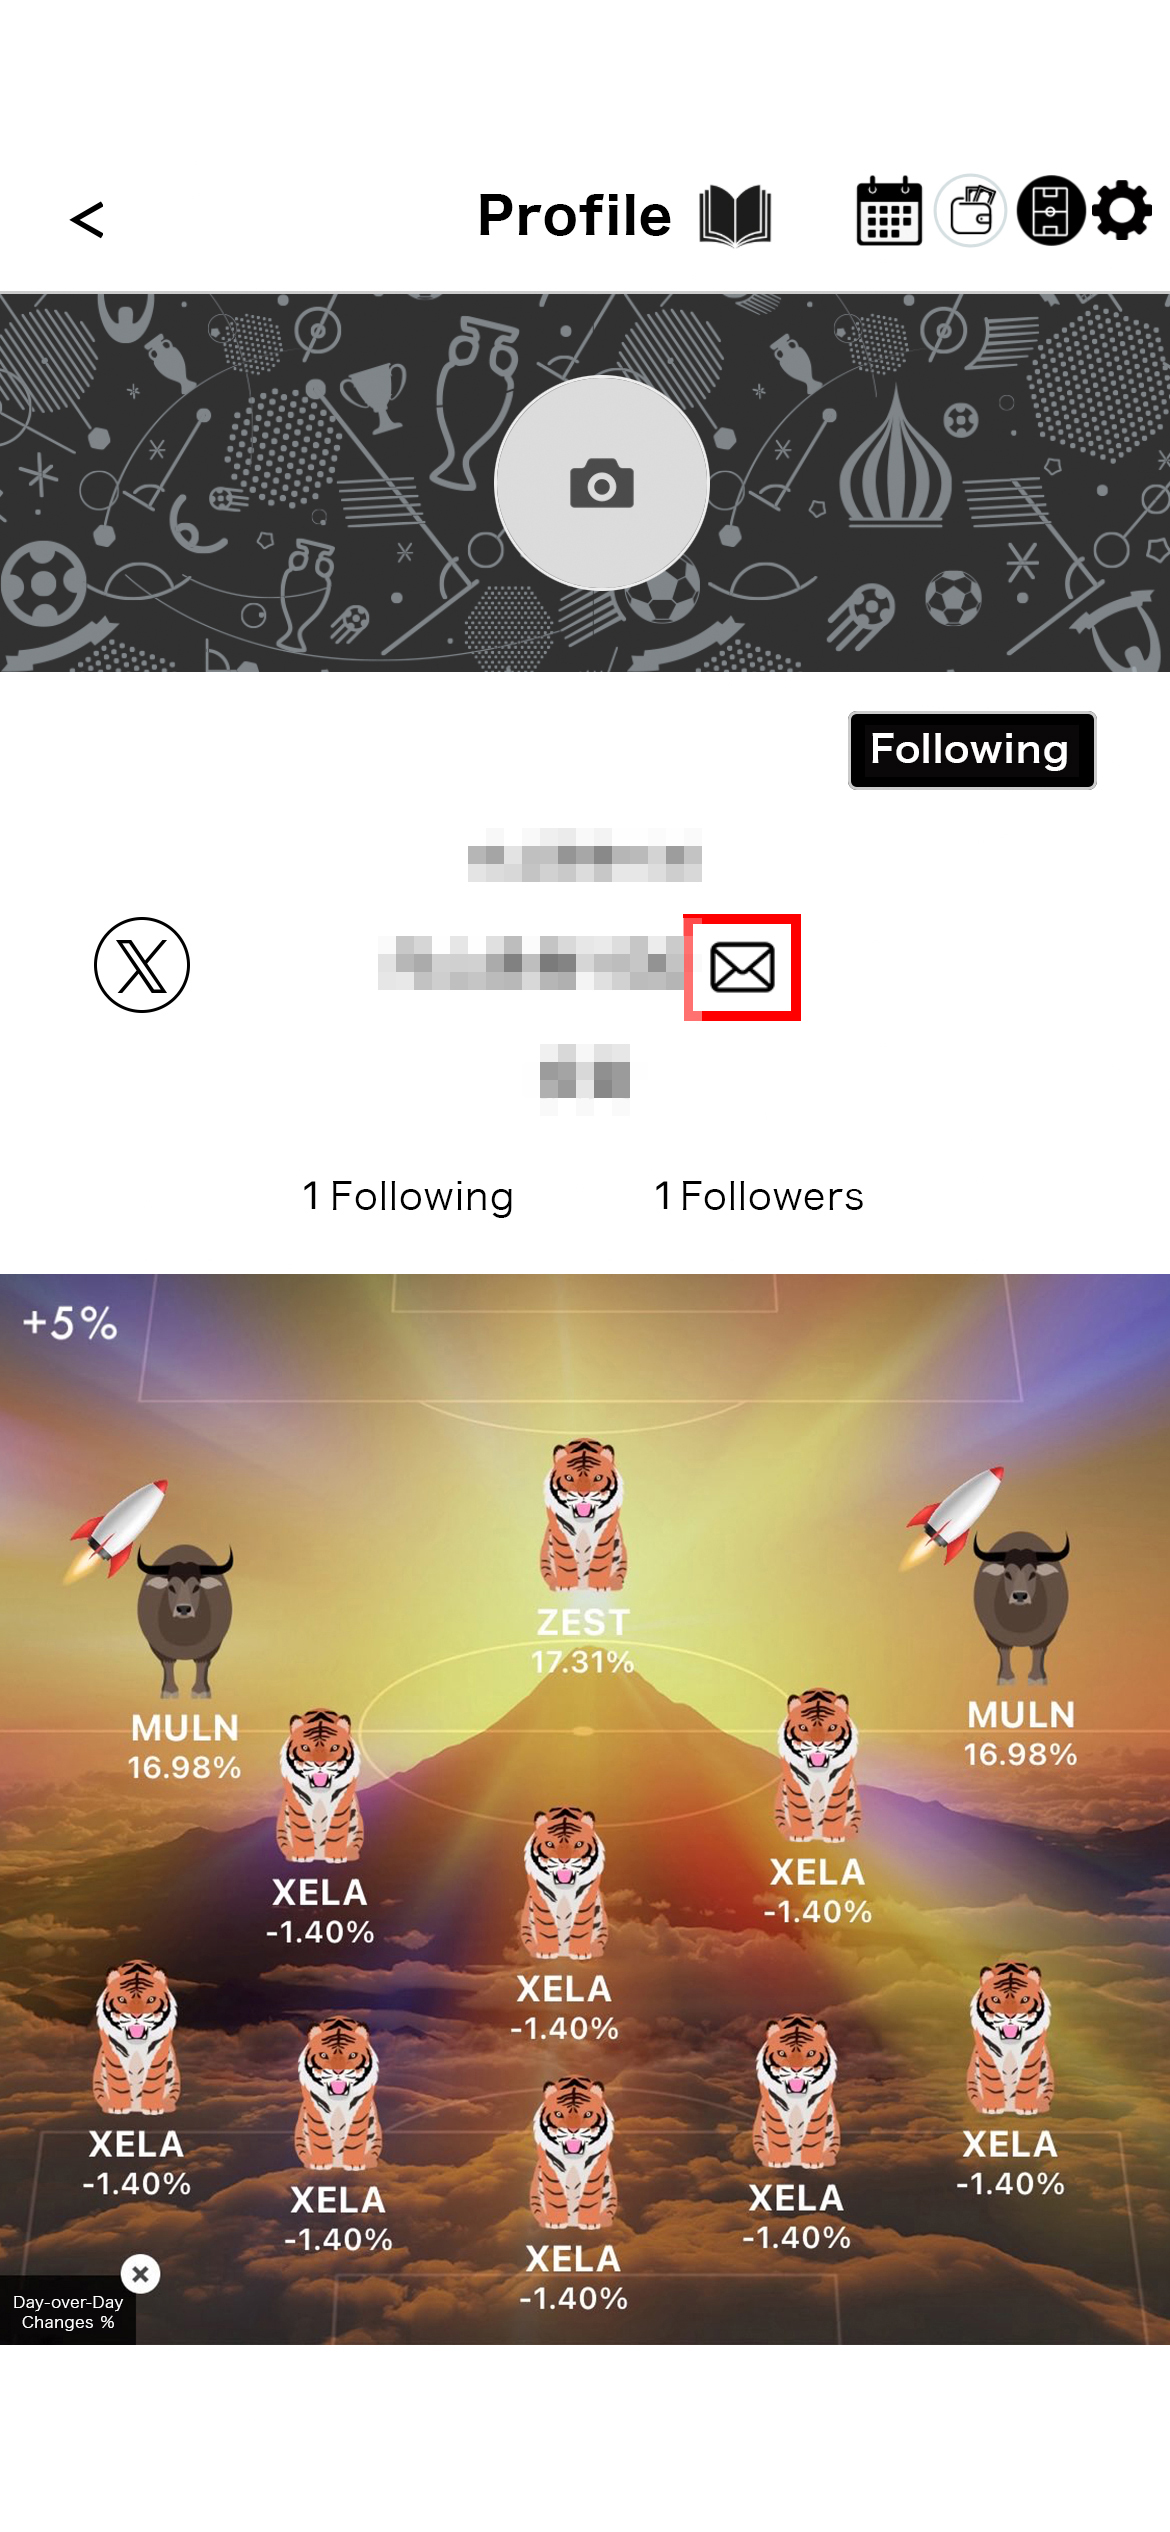Tap the Day-over-Day Changes % label
The height and width of the screenshot is (2532, 1170).
[x=67, y=2311]
